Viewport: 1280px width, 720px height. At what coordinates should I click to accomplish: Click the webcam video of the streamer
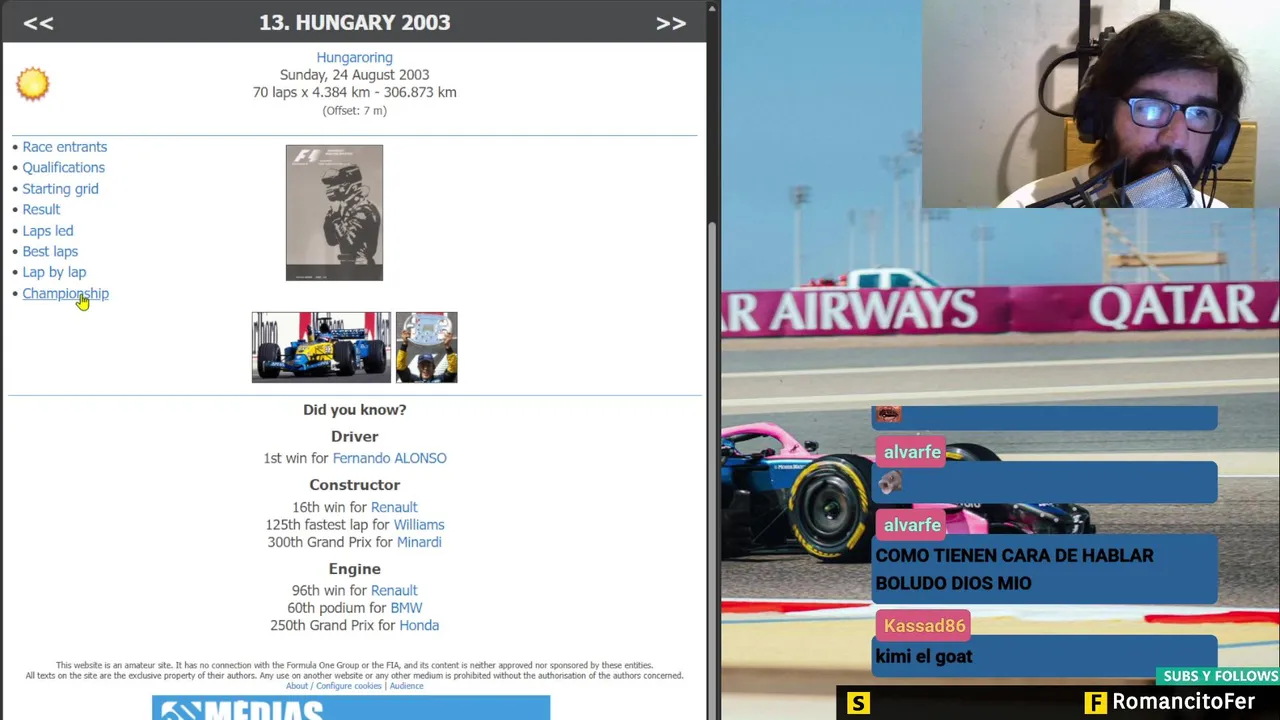1100,104
